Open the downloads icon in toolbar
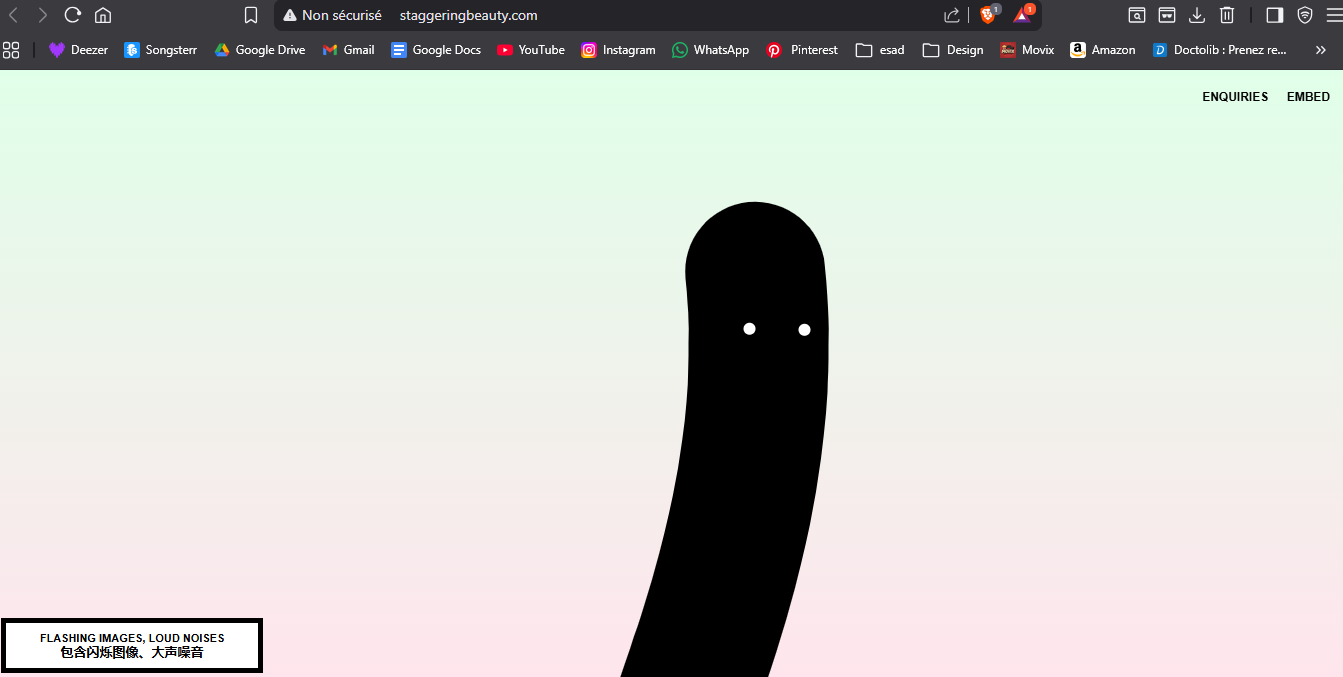 [1196, 15]
